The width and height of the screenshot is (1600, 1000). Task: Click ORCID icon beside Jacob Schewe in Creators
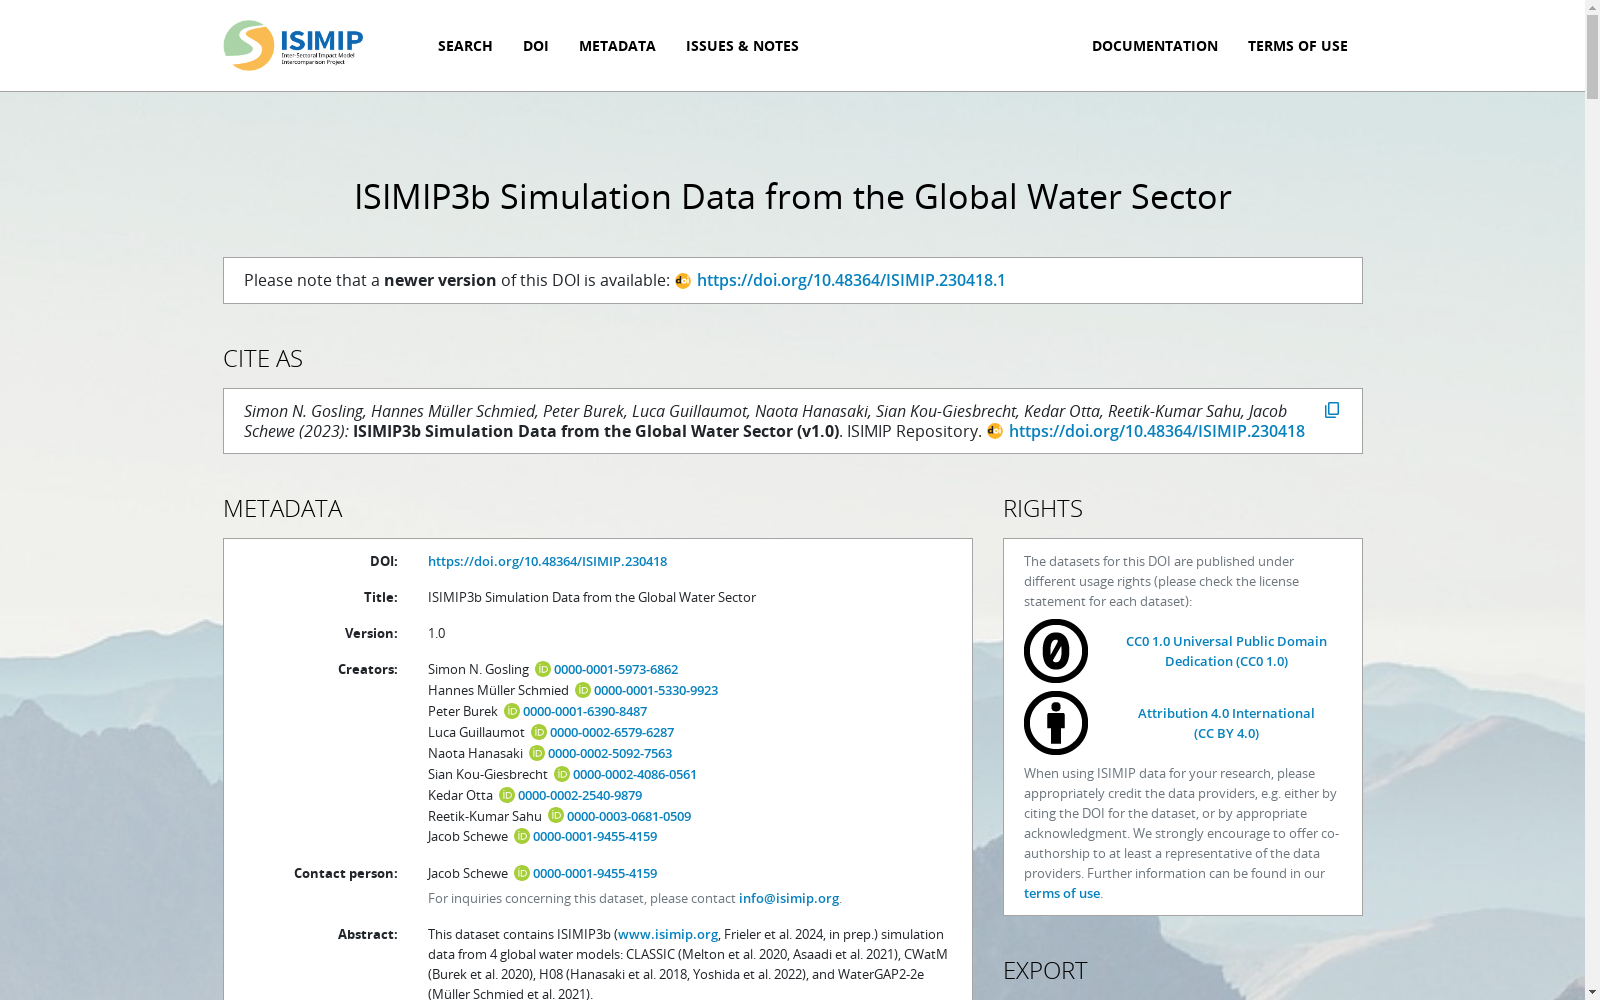click(521, 836)
